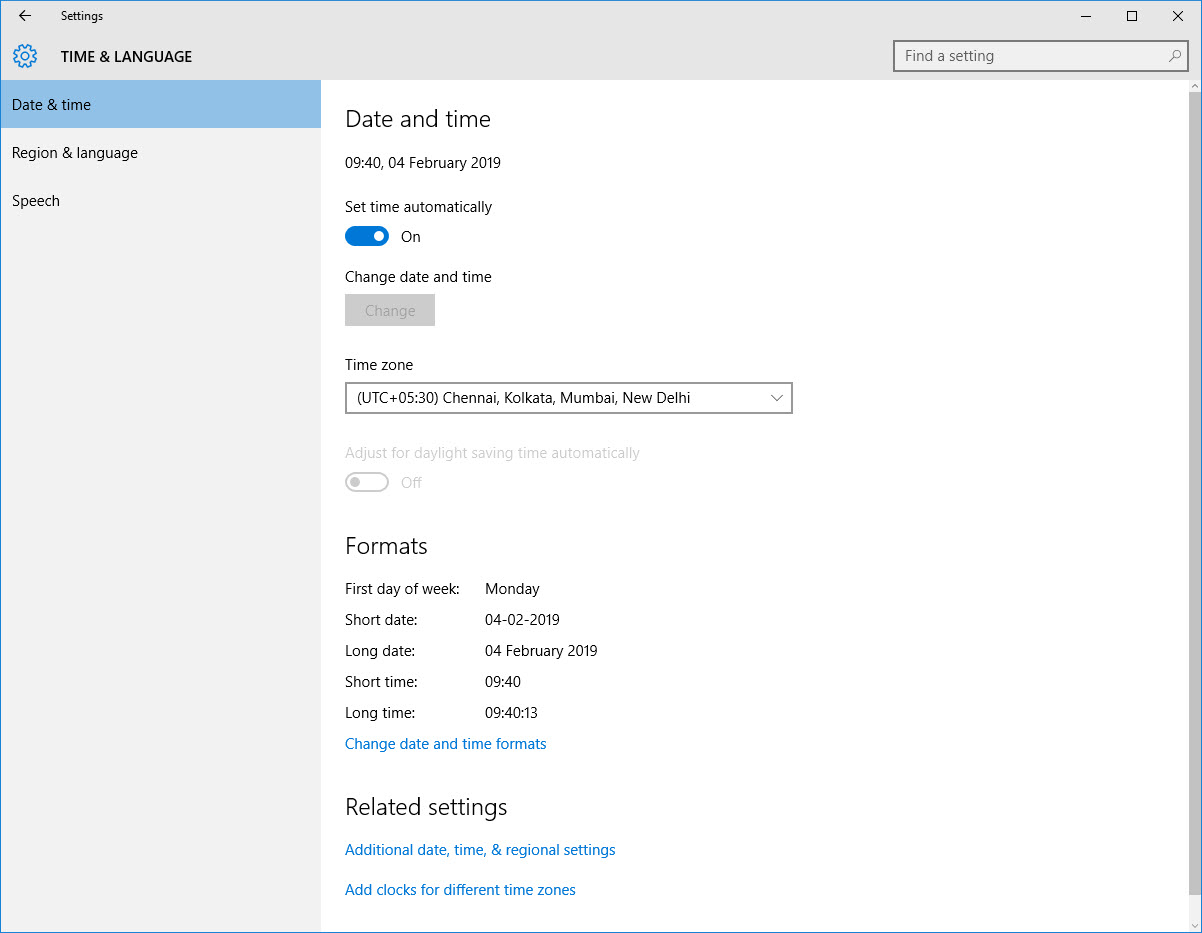Viewport: 1202px width, 933px height.
Task: Click the Long time value 09:40:13
Action: click(x=511, y=713)
